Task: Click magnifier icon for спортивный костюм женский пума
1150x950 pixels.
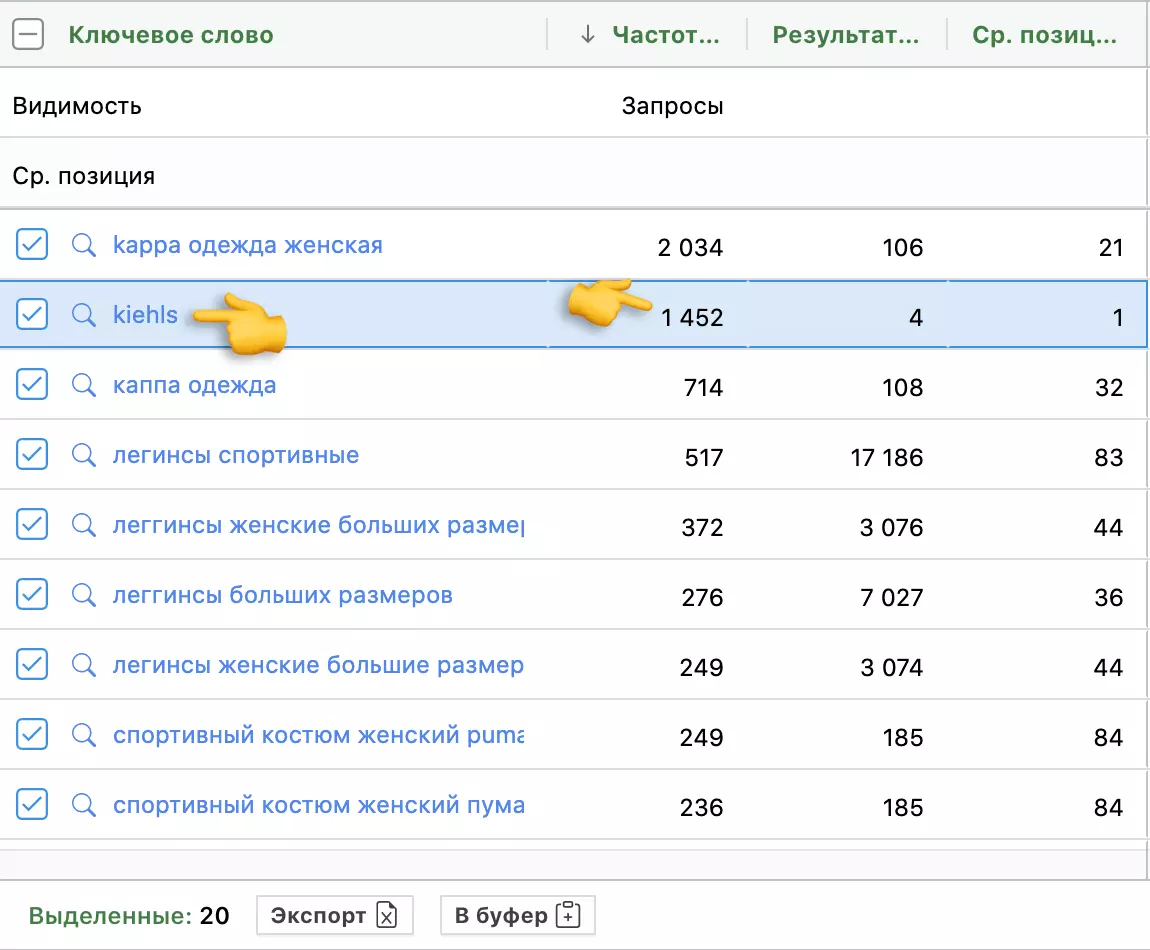Action: click(84, 805)
